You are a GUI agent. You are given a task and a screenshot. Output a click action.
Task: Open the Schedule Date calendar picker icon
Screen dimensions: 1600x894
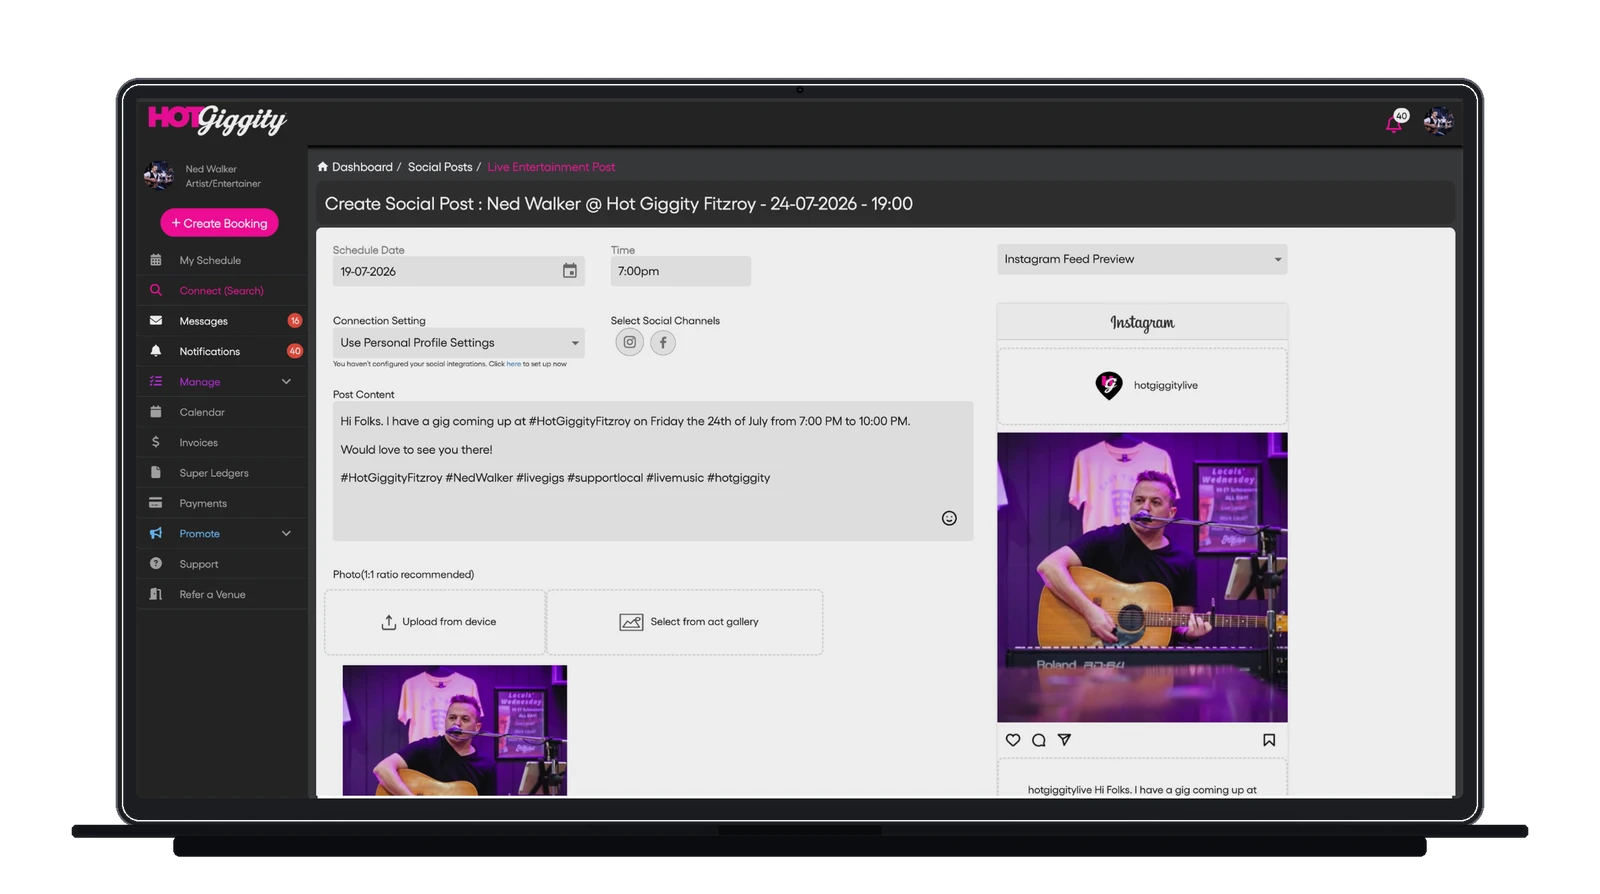point(569,271)
